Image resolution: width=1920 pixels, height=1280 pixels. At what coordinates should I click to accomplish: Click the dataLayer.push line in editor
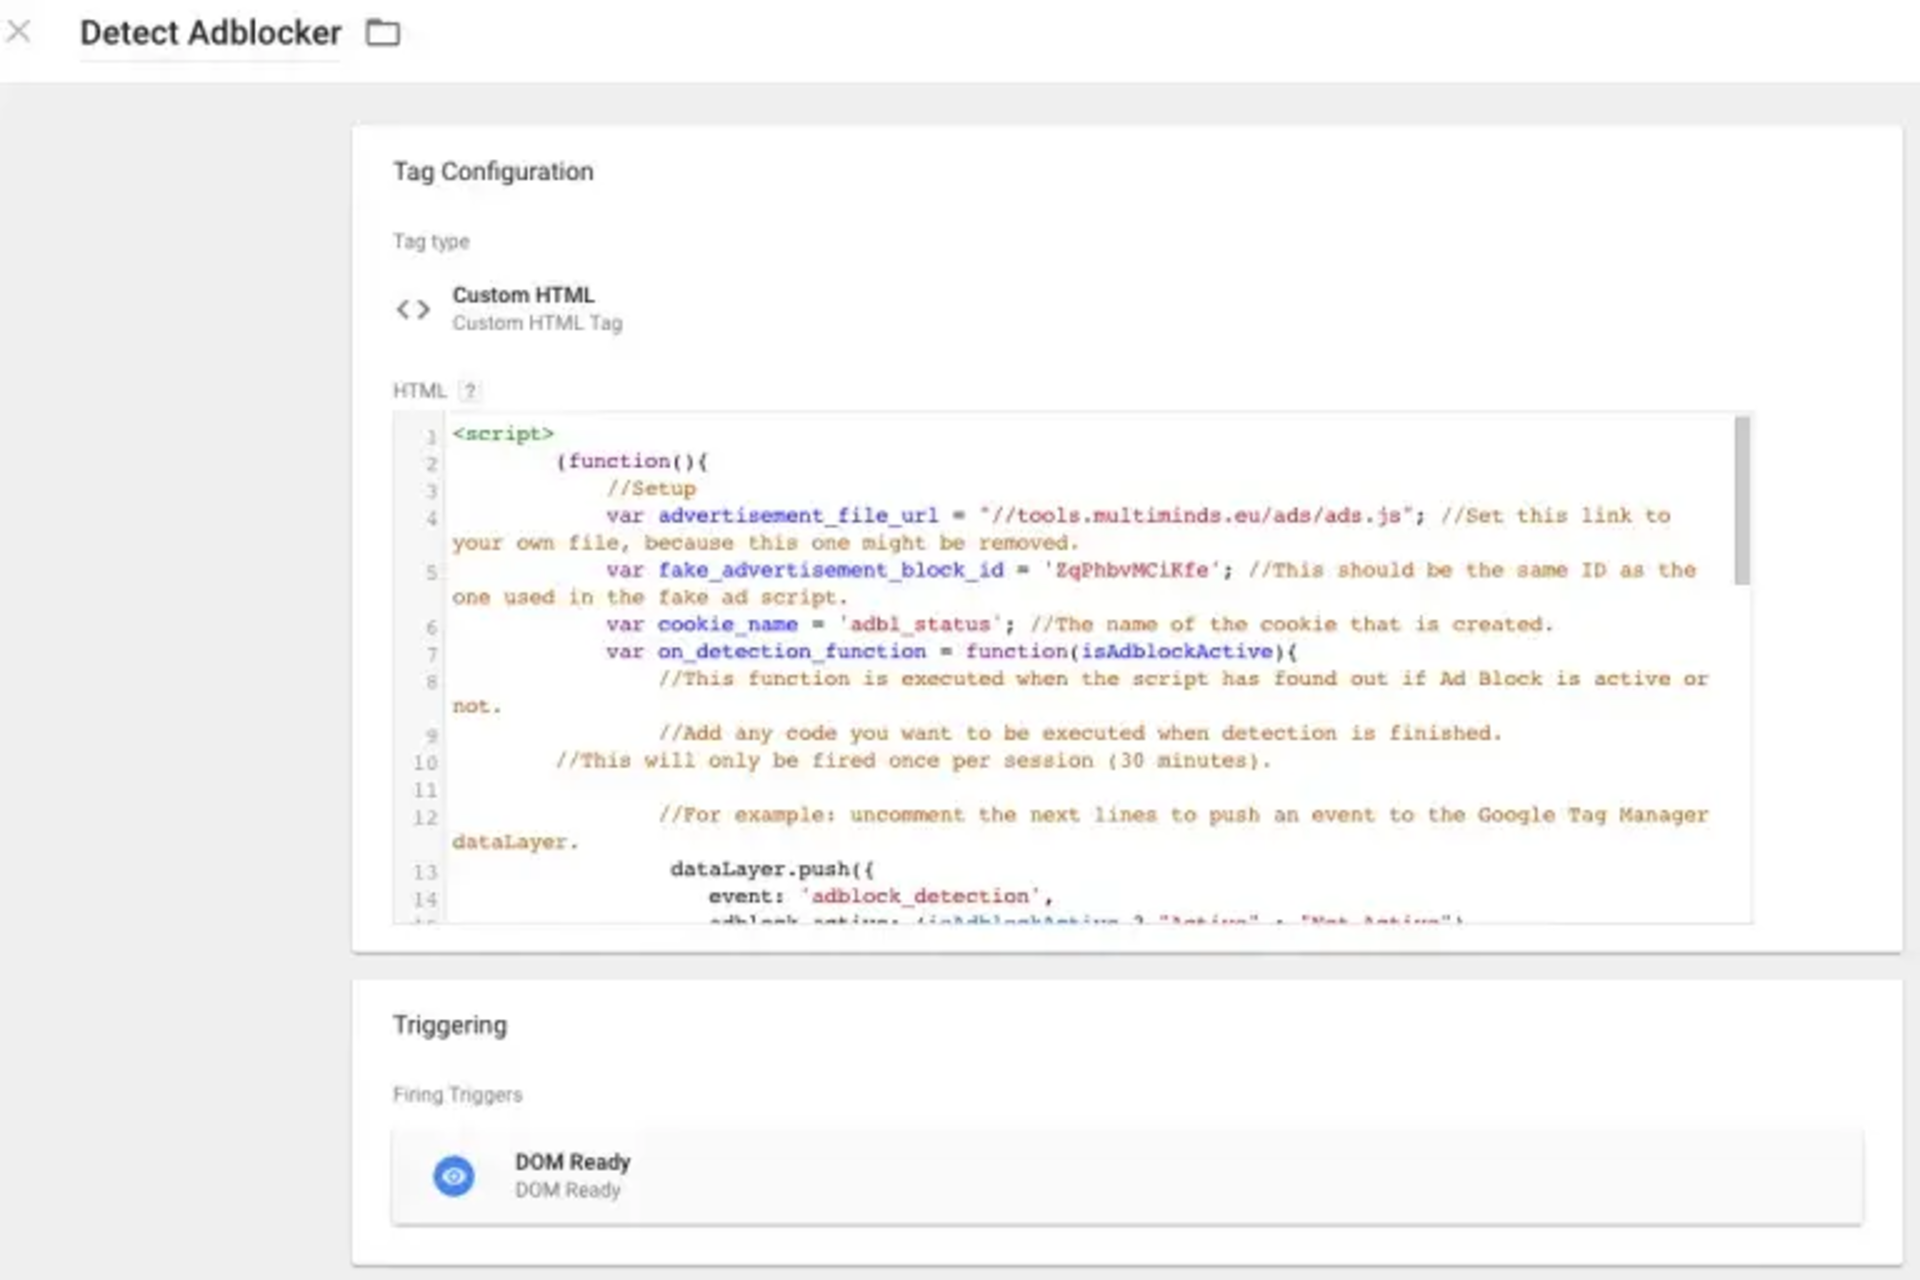click(771, 869)
